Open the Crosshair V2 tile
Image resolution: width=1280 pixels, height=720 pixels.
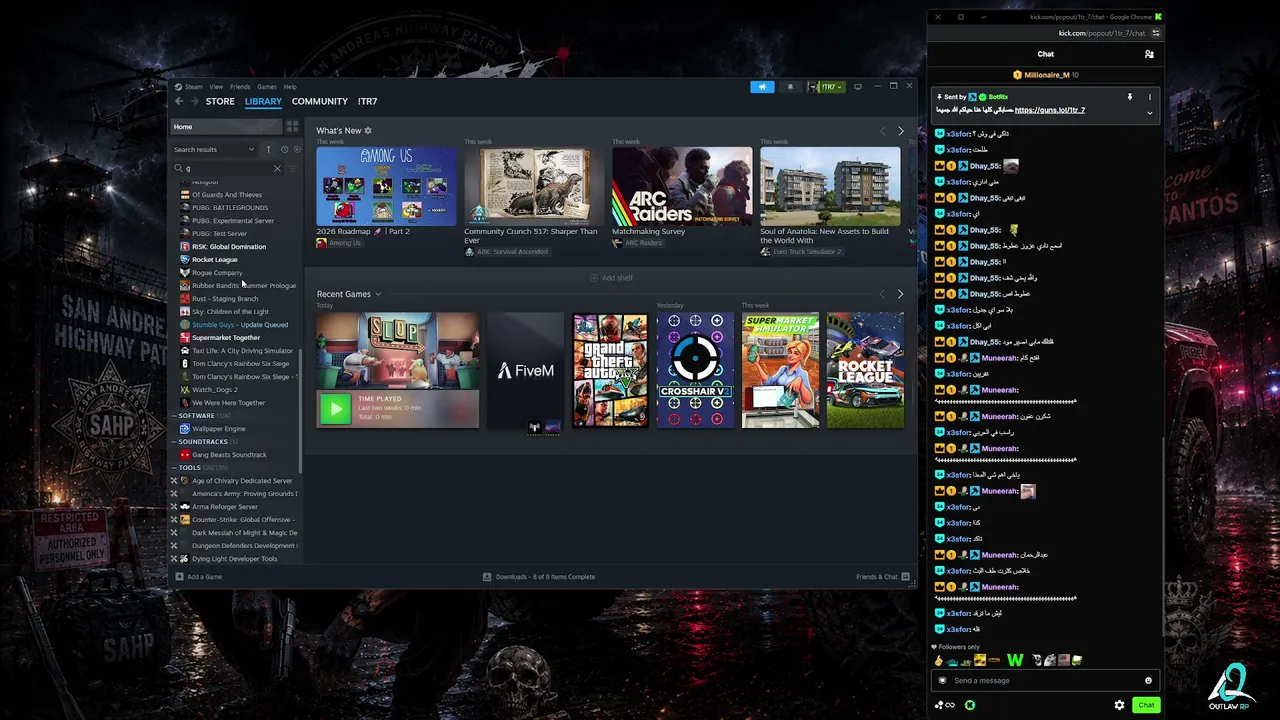[x=695, y=371]
